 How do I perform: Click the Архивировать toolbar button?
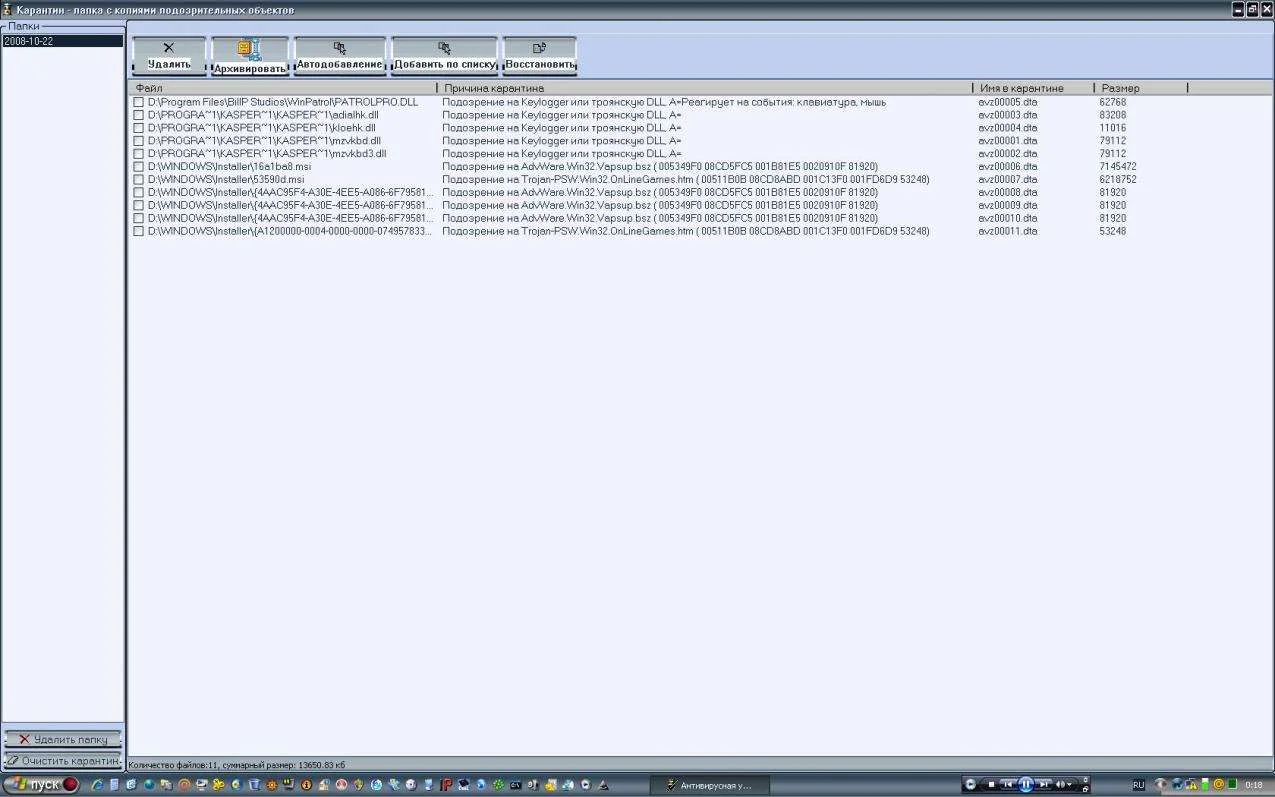tap(249, 56)
